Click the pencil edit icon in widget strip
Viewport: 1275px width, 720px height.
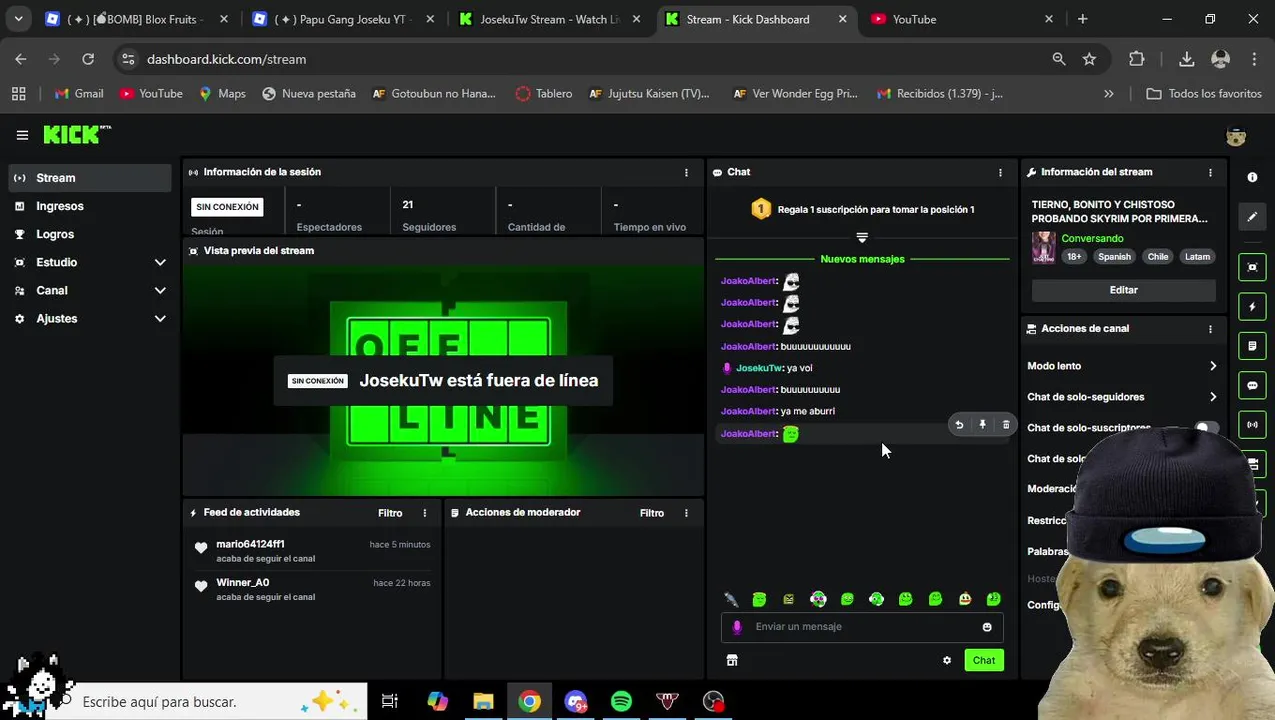[1252, 217]
